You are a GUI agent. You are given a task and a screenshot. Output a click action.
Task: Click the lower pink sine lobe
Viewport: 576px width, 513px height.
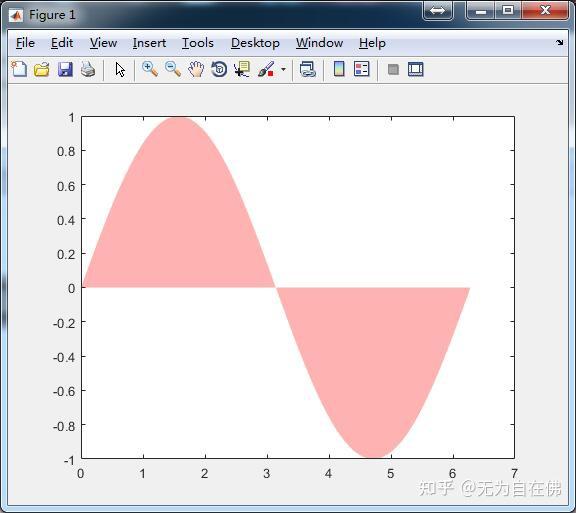coord(373,360)
